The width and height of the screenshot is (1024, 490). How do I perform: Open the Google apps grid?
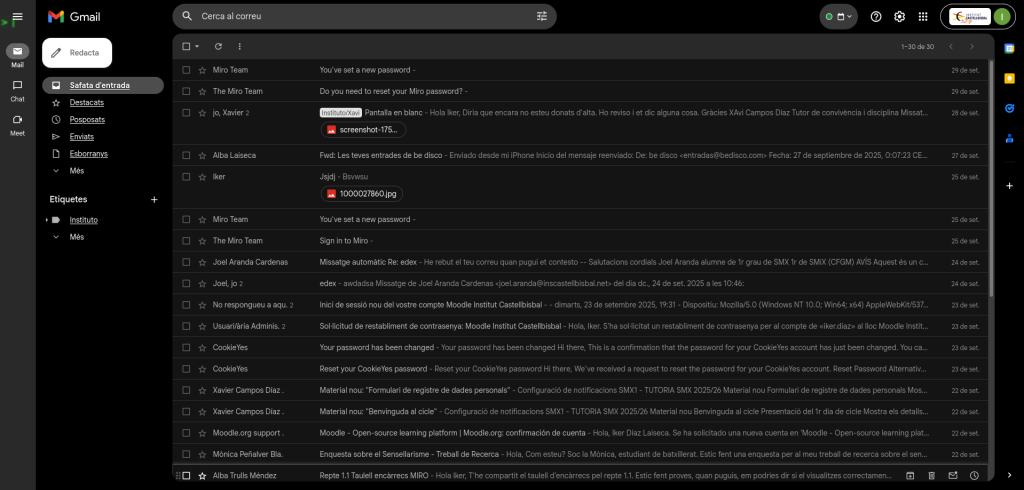922,16
